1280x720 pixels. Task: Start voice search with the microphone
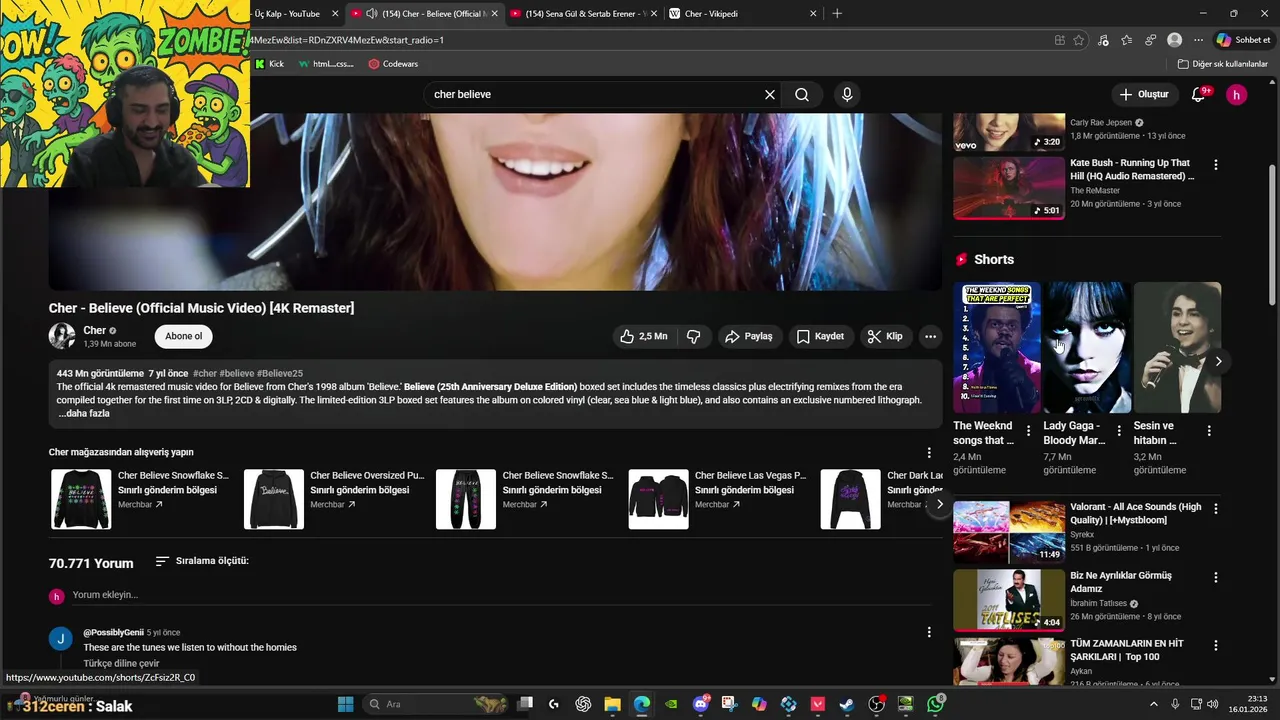point(847,94)
